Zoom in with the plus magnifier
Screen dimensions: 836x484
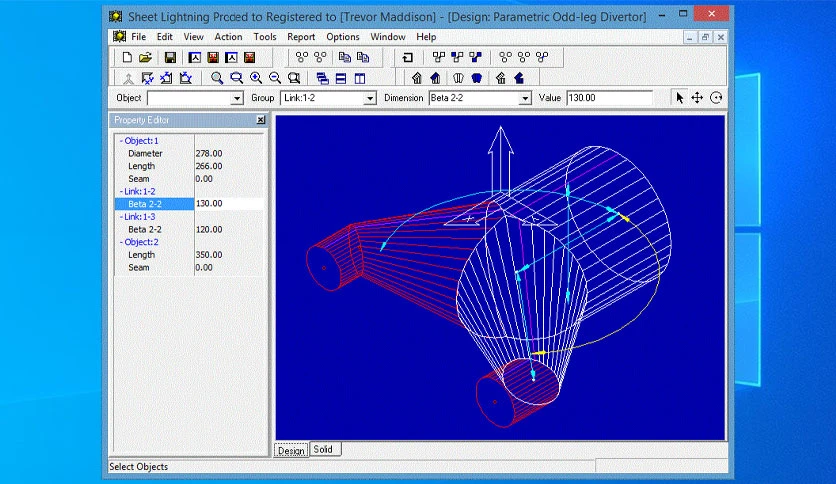(256, 78)
